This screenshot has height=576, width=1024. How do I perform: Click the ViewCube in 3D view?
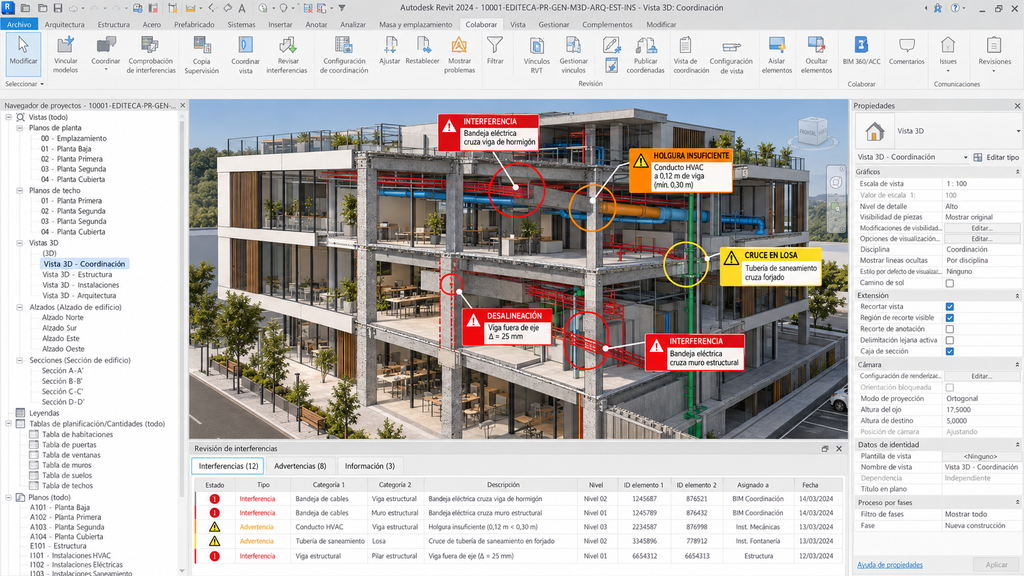812,131
